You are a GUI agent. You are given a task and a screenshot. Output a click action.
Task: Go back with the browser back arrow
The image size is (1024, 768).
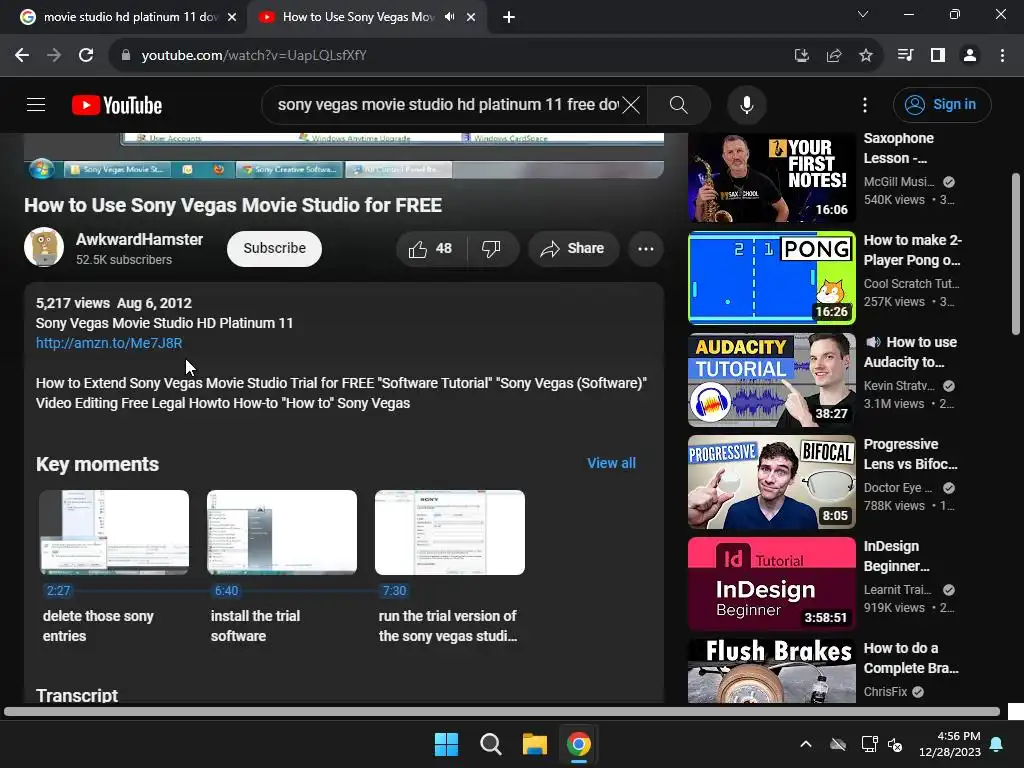coord(22,56)
